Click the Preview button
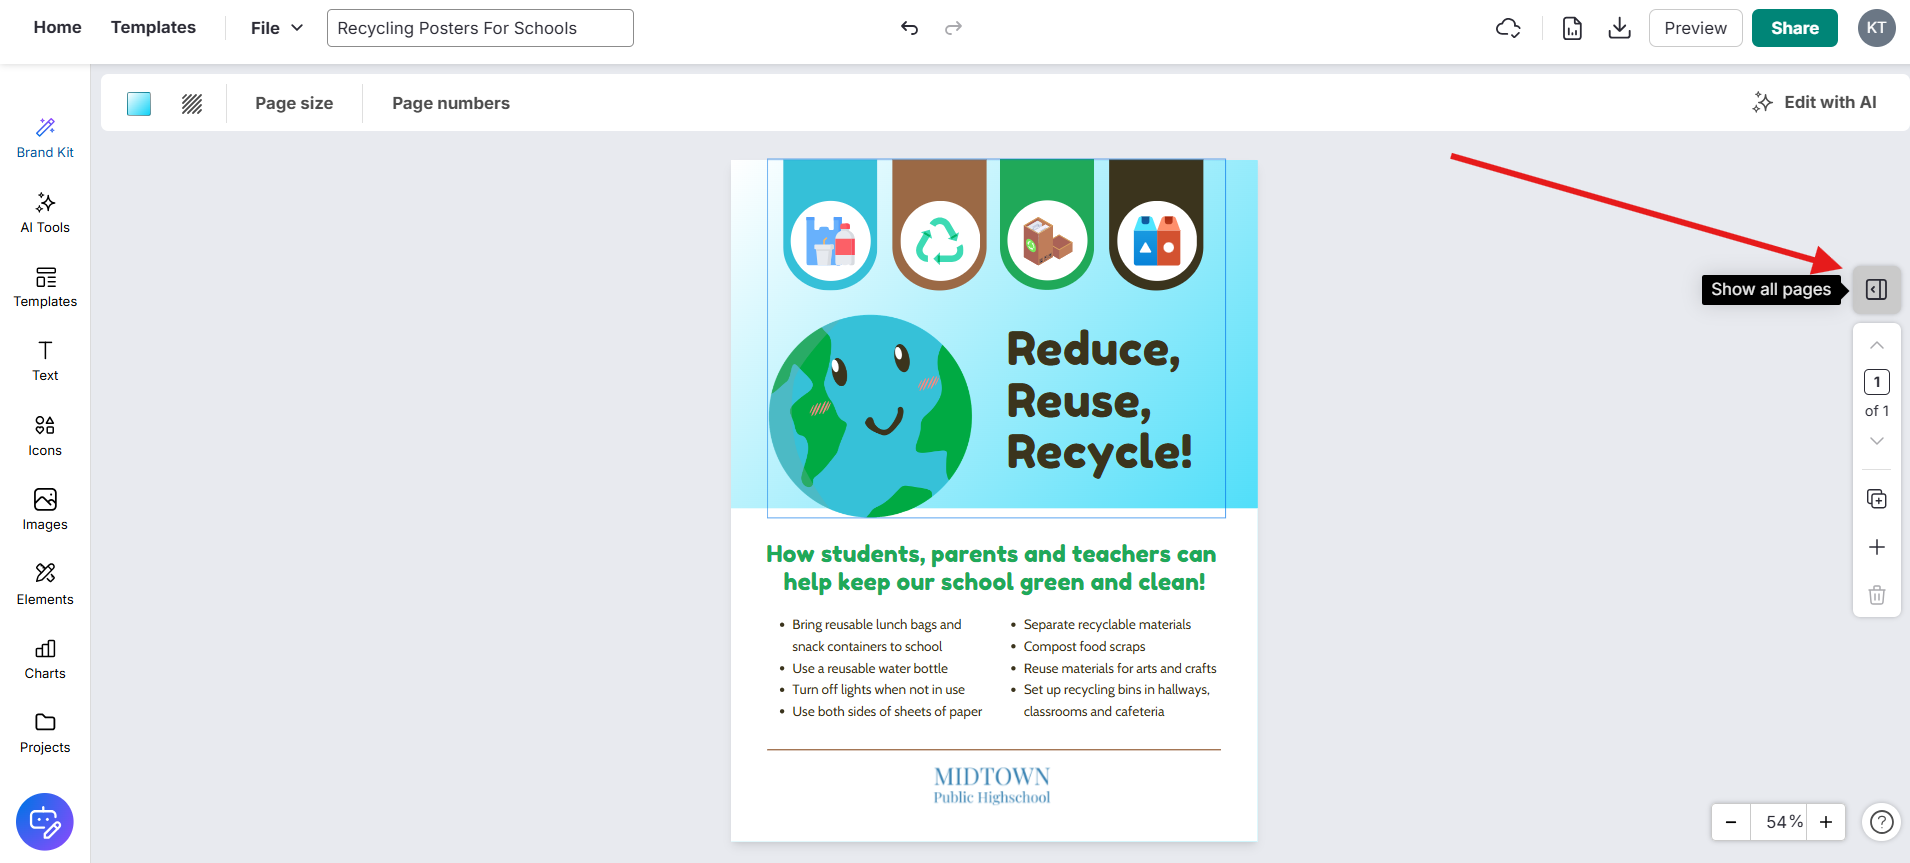This screenshot has width=1910, height=863. tap(1695, 28)
